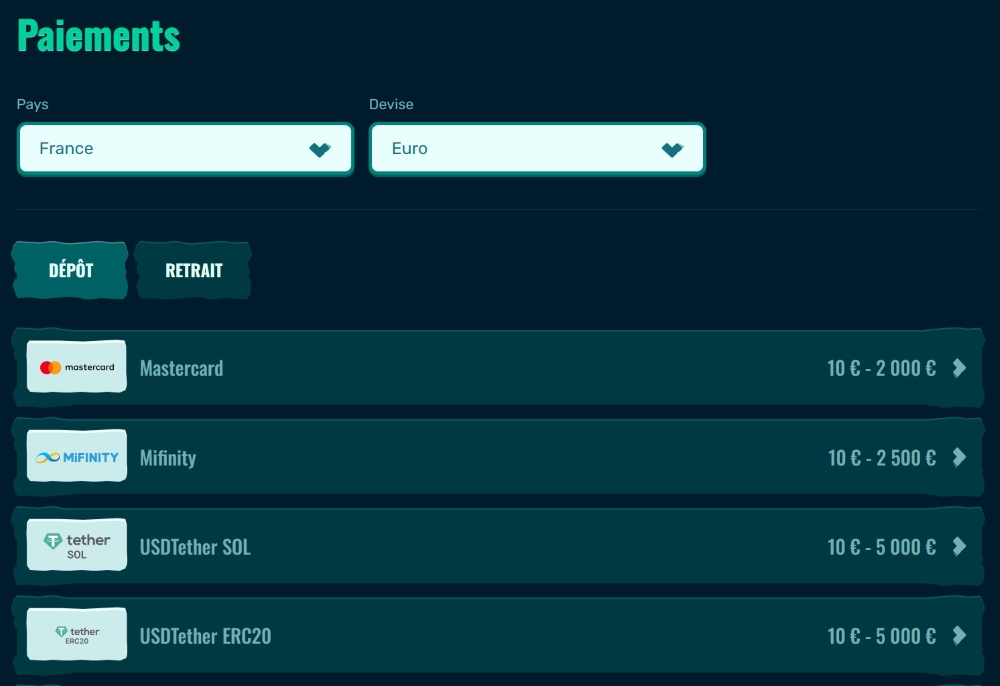Expand USDTether ERC20 row chevron

point(959,636)
